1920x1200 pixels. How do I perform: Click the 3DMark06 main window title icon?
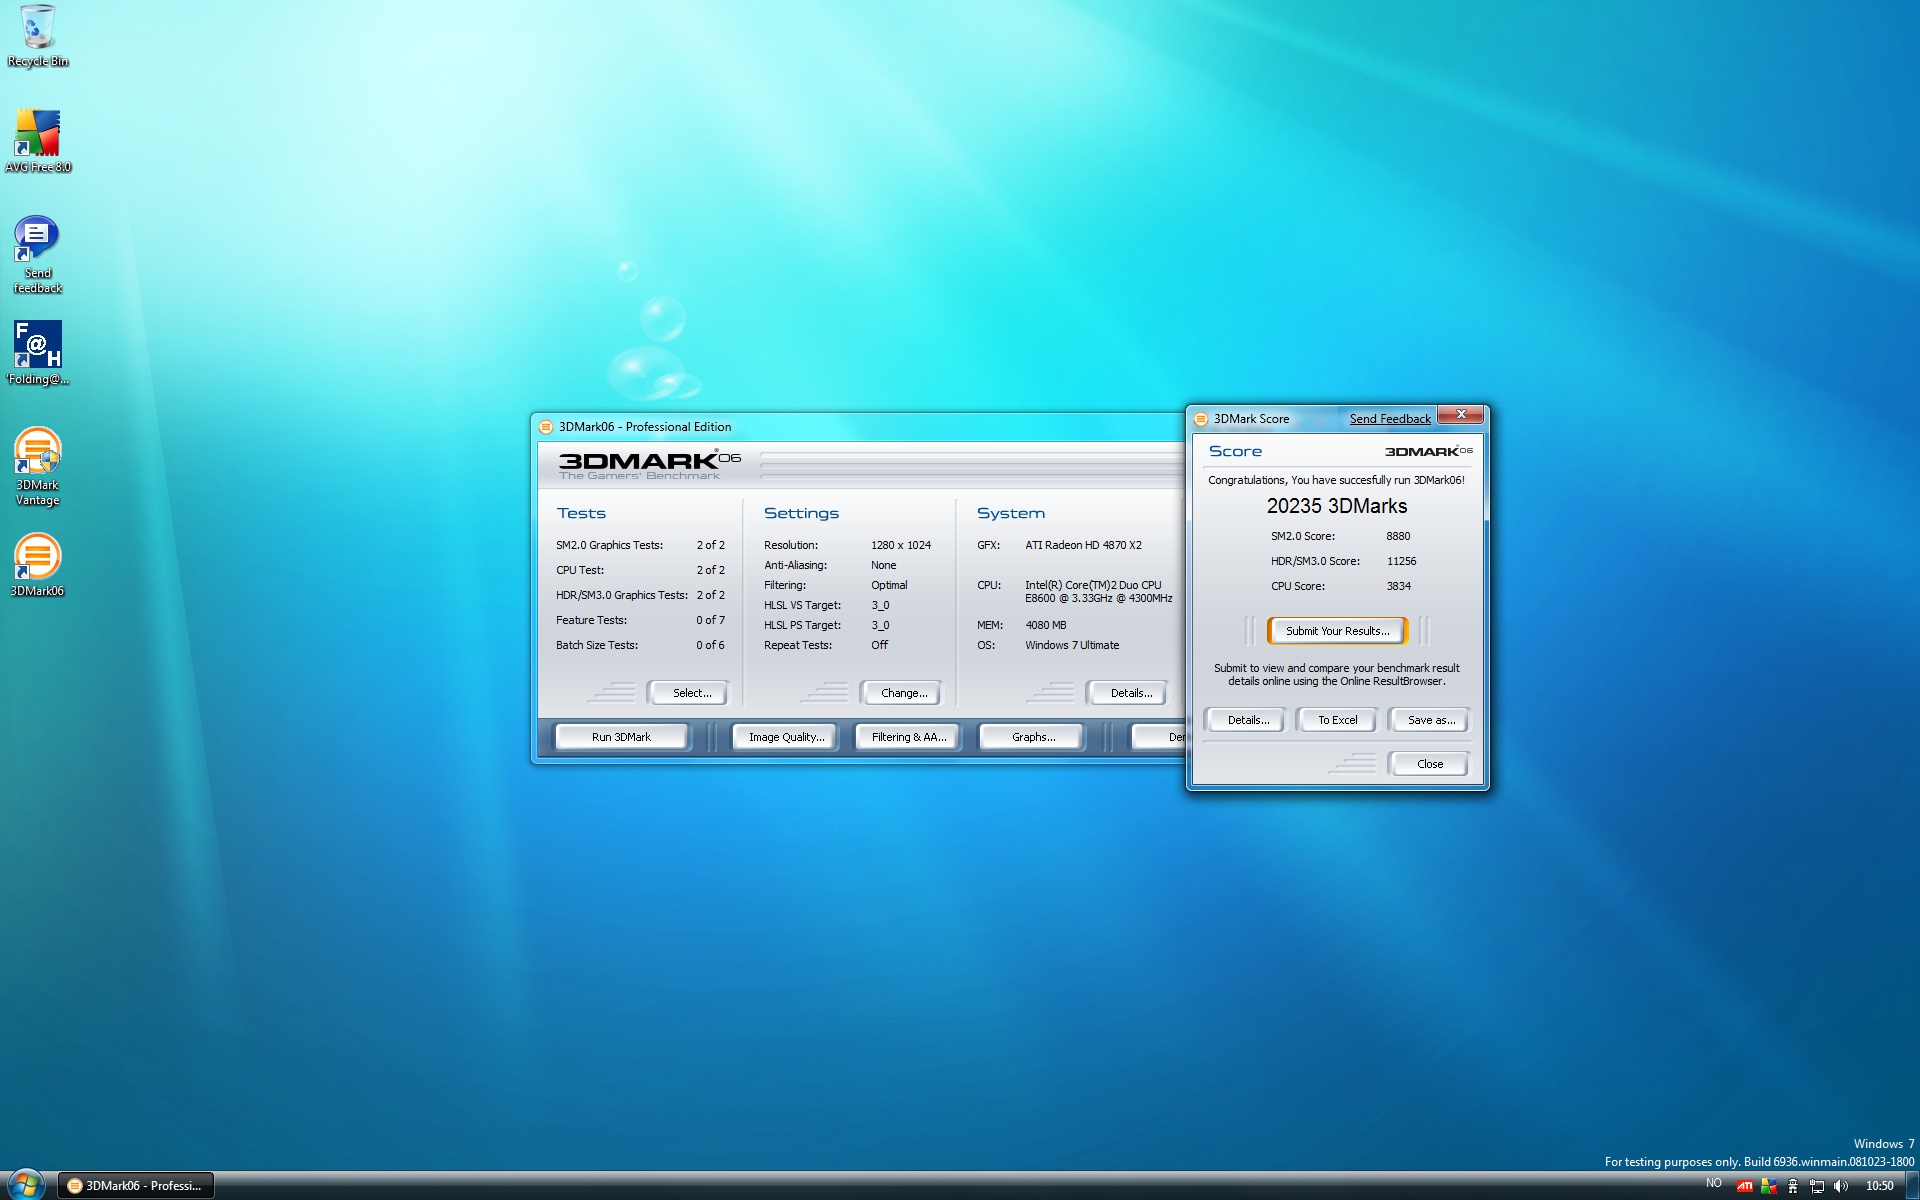click(546, 427)
